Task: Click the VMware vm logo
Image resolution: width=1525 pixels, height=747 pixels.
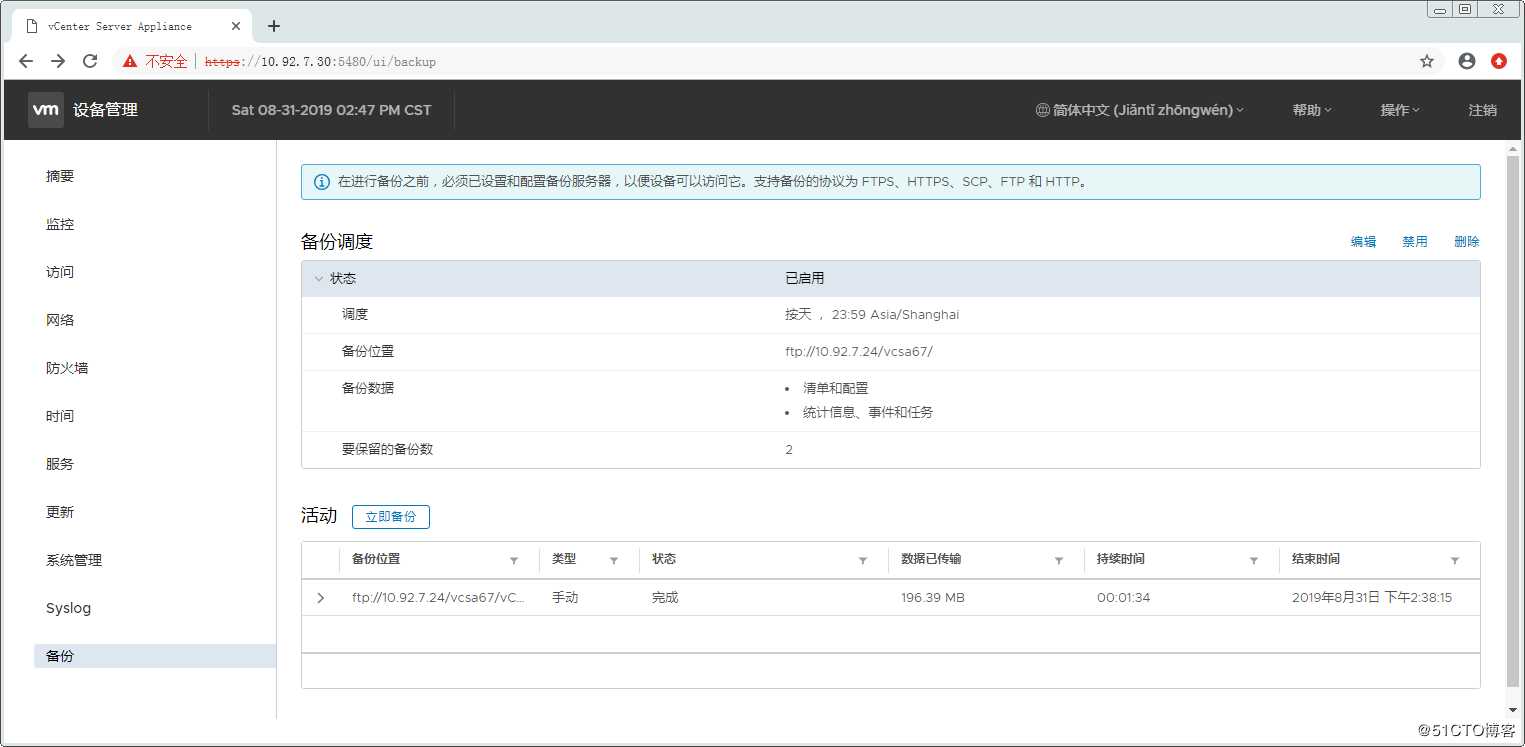Action: (x=46, y=110)
